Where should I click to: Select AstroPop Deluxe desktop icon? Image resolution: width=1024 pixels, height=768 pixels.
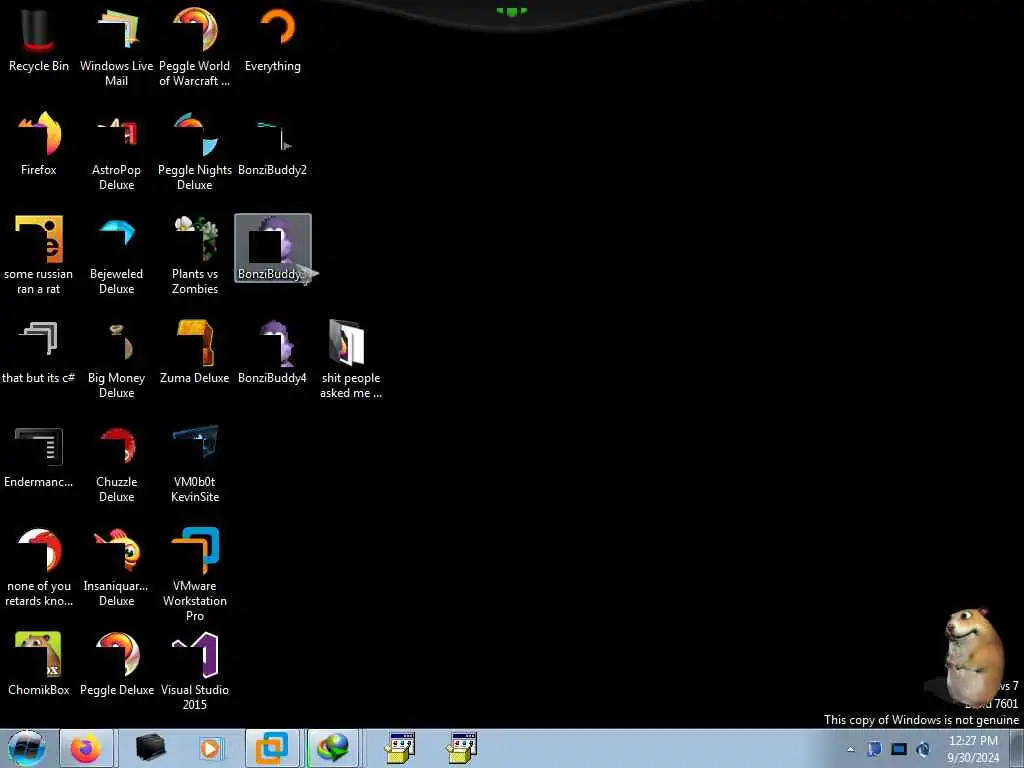(x=116, y=152)
